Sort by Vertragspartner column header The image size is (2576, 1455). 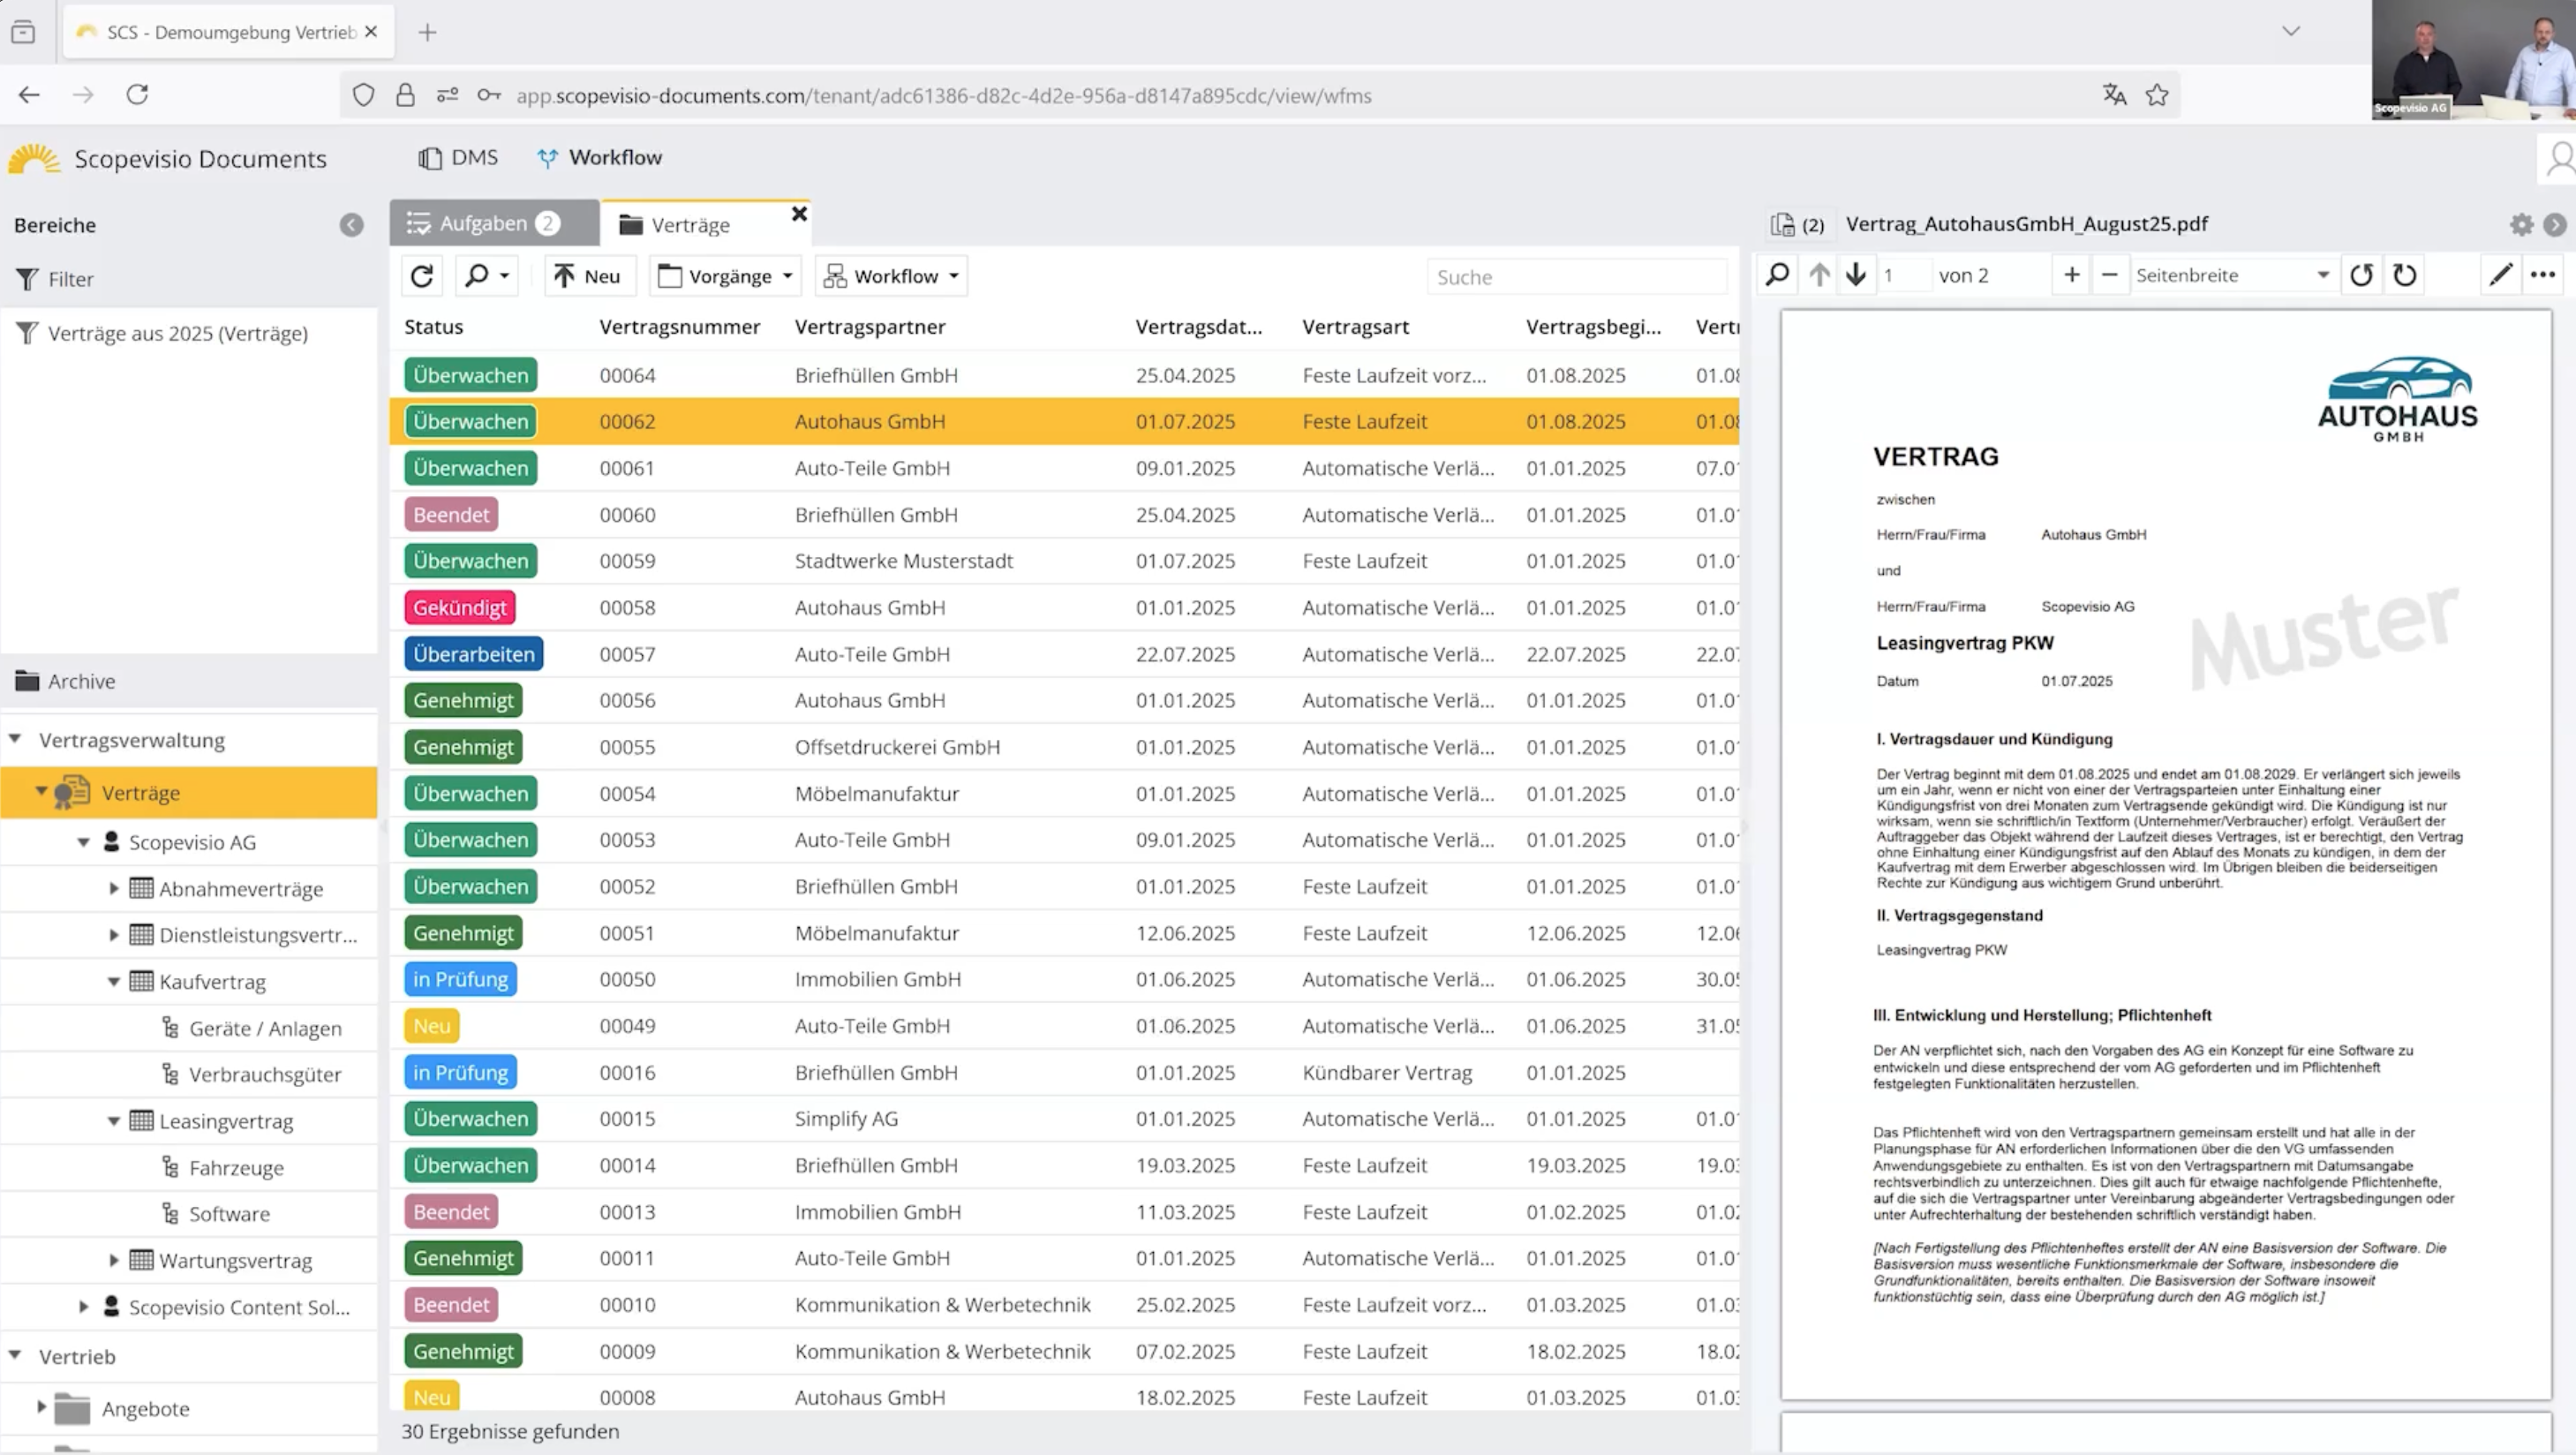[x=869, y=327]
